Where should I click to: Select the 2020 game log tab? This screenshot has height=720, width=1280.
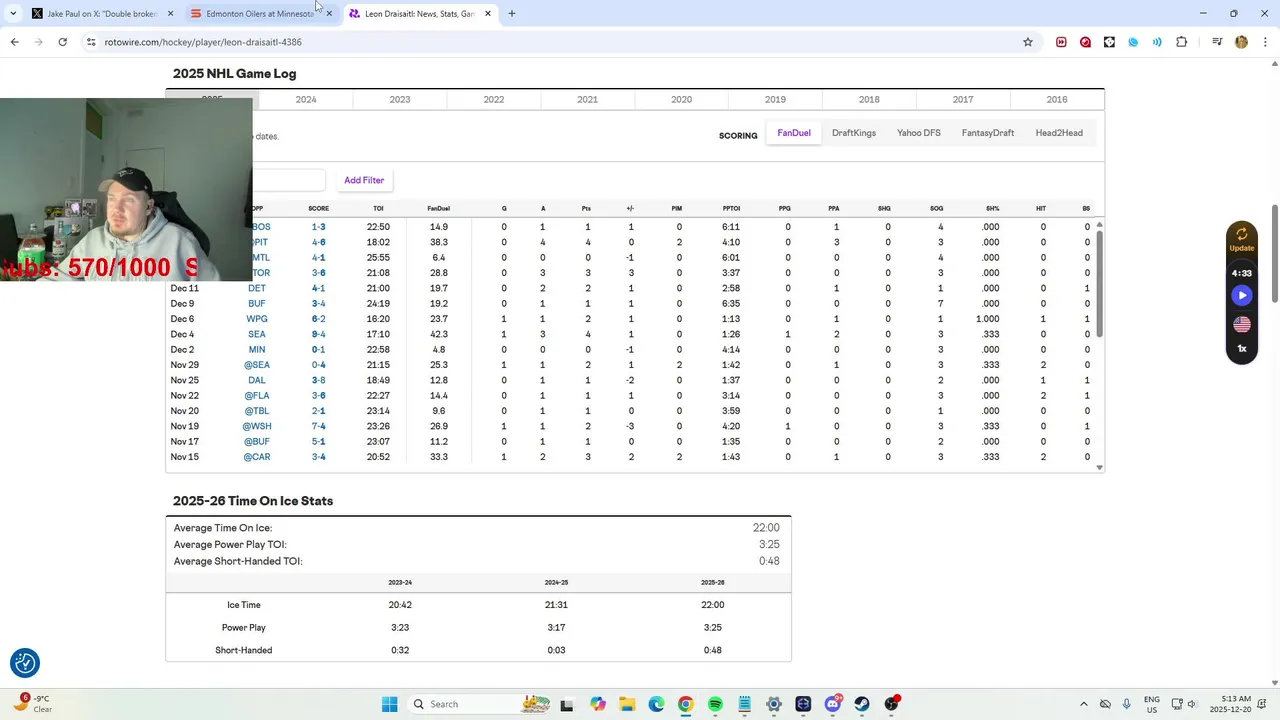point(681,99)
